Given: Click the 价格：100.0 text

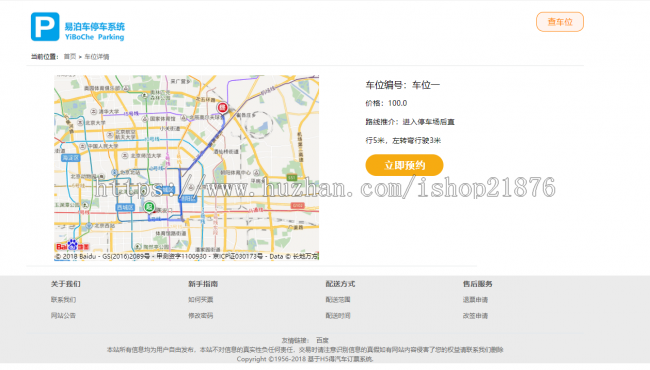Looking at the screenshot, I should 386,103.
